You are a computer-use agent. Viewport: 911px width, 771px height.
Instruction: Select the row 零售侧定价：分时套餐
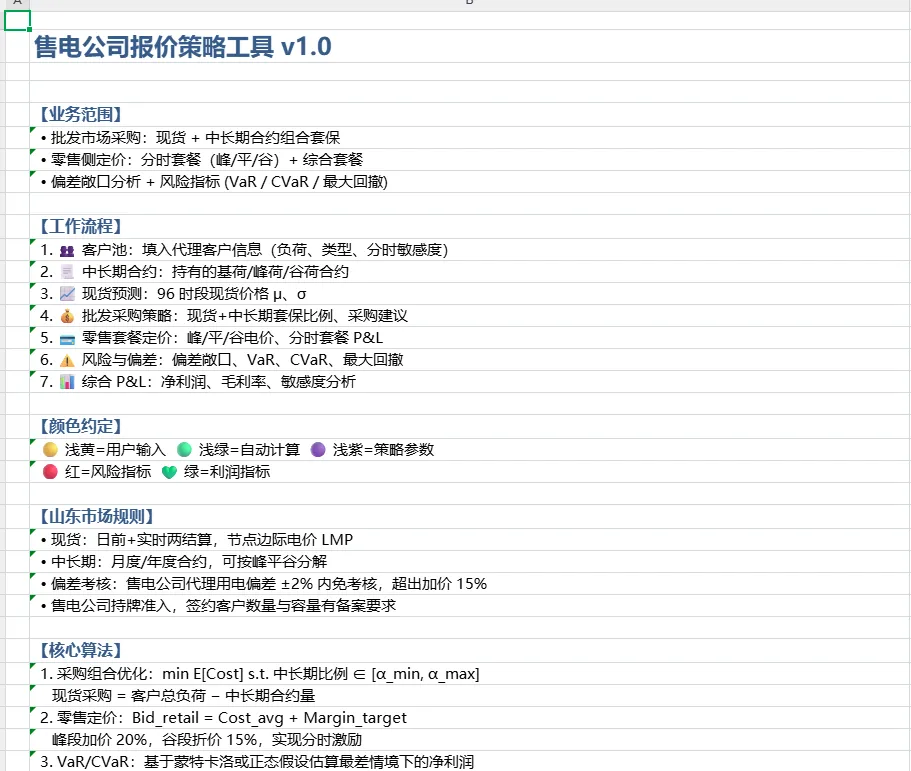click(x=469, y=159)
